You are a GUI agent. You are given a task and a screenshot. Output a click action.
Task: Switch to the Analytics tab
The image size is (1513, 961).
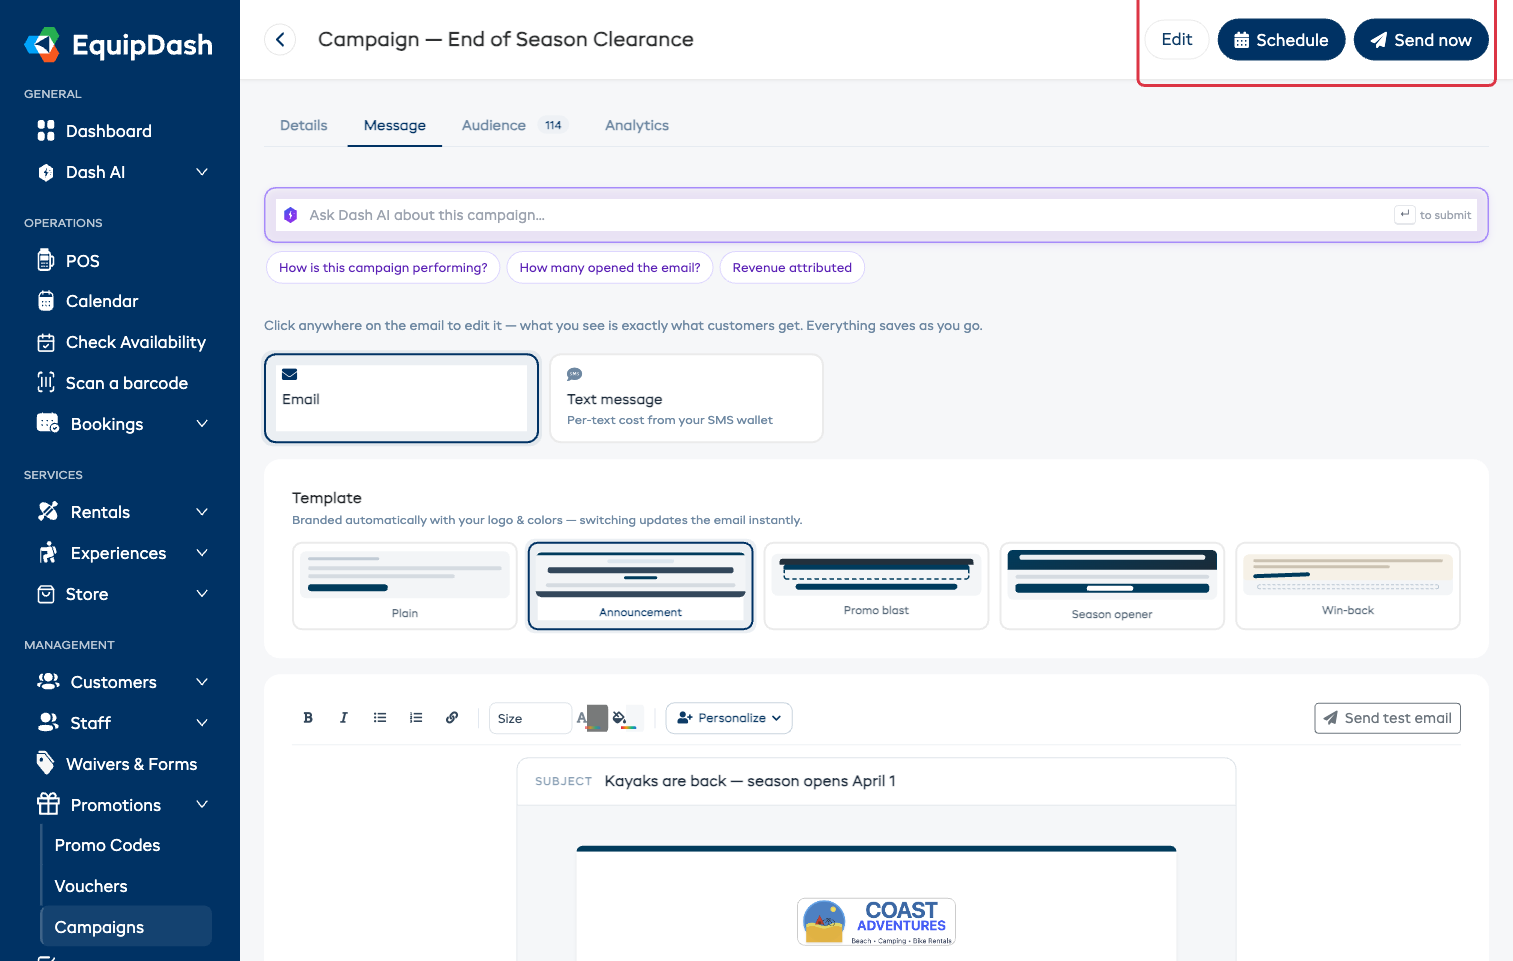[637, 125]
